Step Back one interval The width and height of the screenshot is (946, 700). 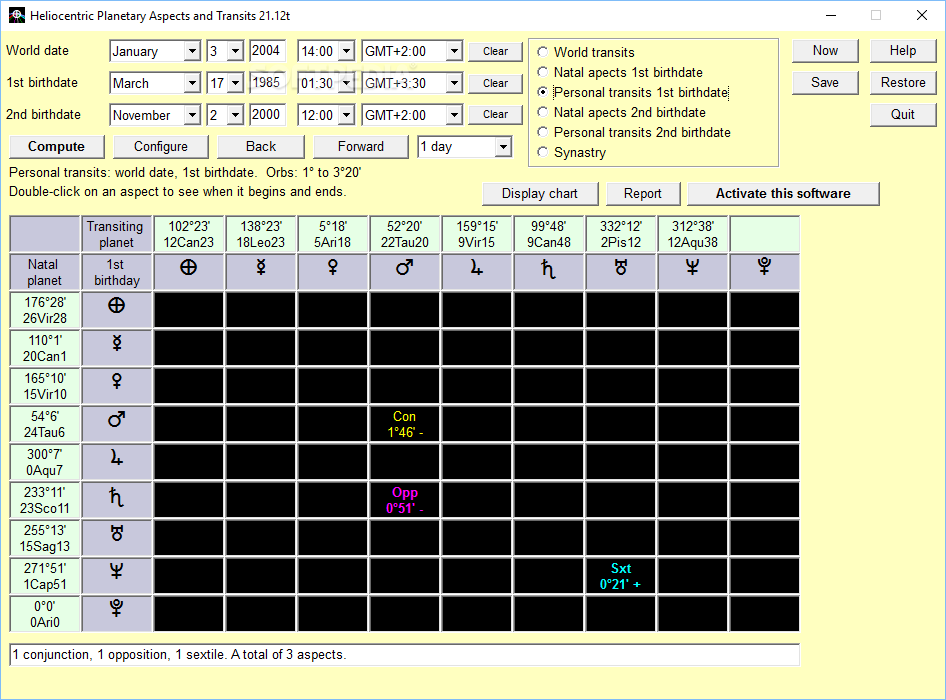[x=261, y=147]
